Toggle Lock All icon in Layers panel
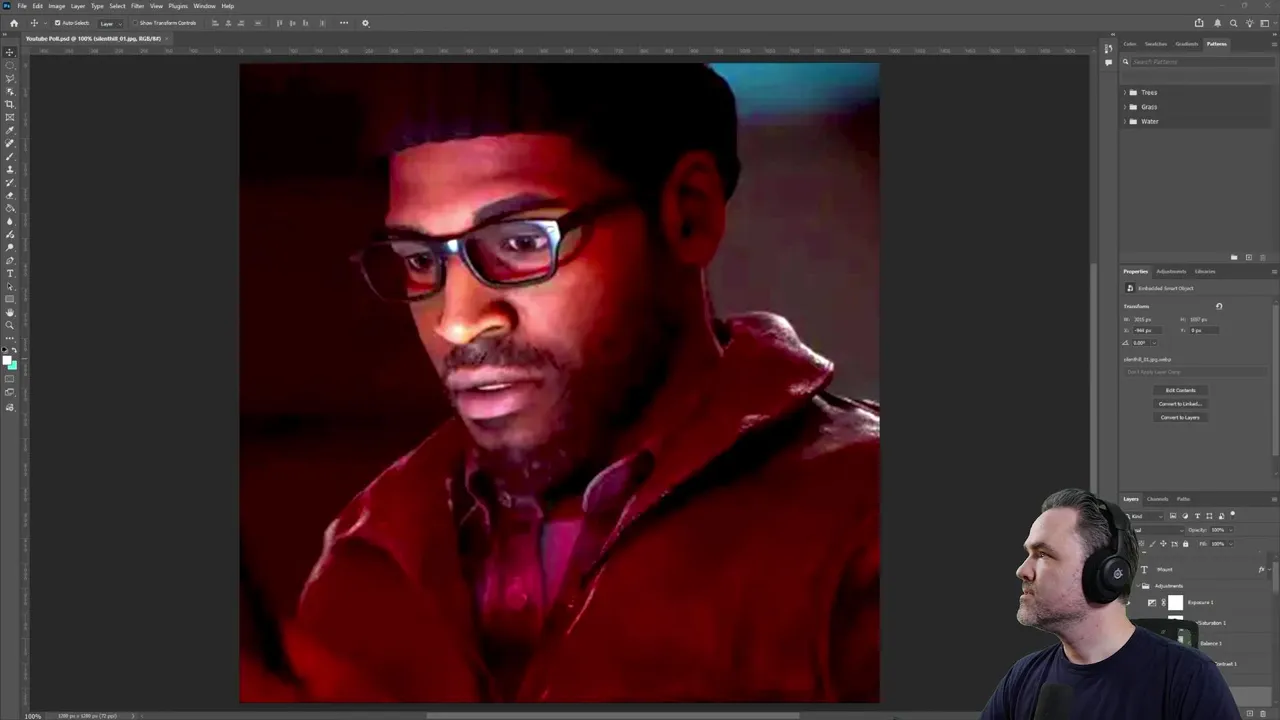 (1186, 544)
